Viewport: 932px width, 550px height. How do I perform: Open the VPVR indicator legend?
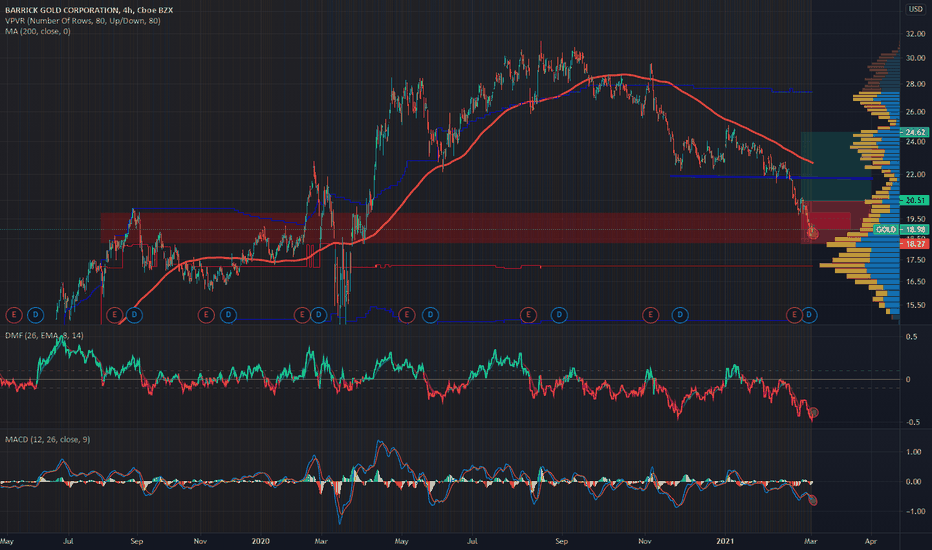coord(83,21)
